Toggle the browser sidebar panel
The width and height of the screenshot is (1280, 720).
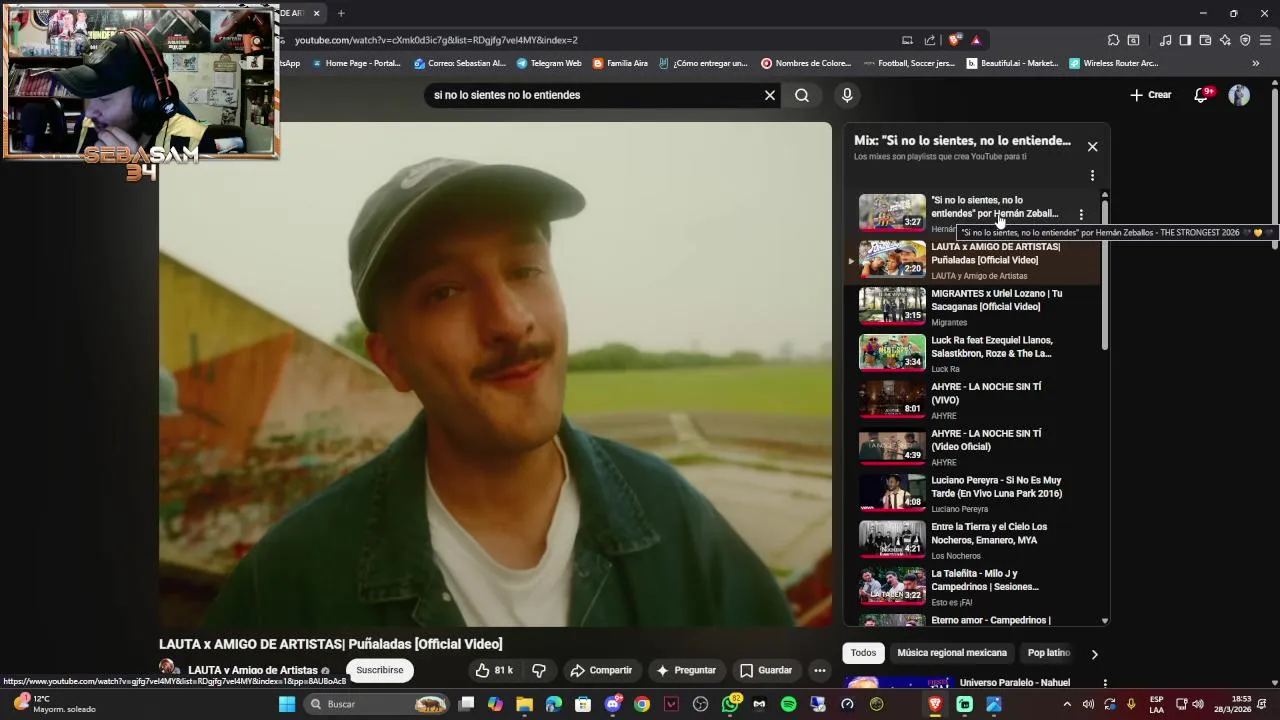pyautogui.click(x=1185, y=40)
